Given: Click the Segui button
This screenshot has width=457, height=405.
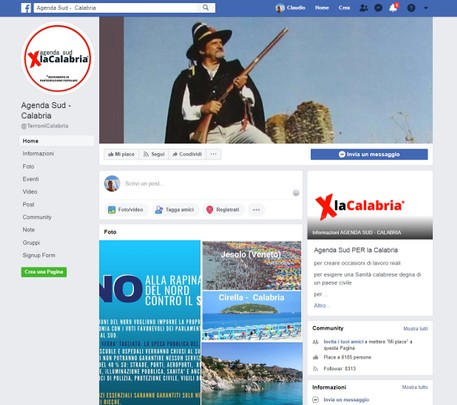Looking at the screenshot, I should click(x=154, y=154).
